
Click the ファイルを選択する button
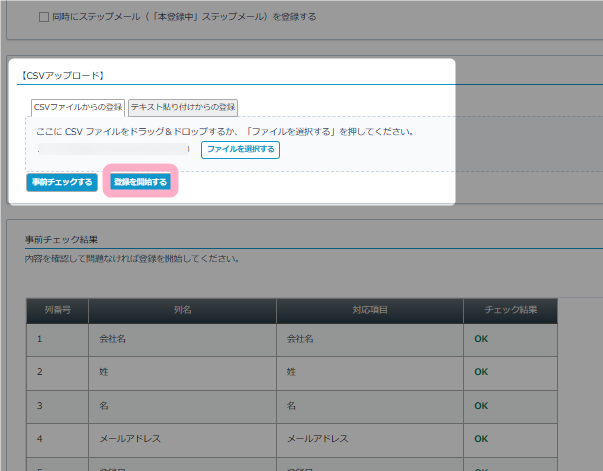coord(240,149)
